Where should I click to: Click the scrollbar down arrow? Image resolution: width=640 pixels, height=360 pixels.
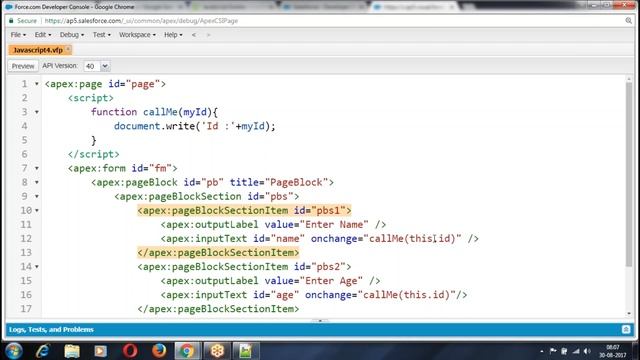(x=629, y=313)
